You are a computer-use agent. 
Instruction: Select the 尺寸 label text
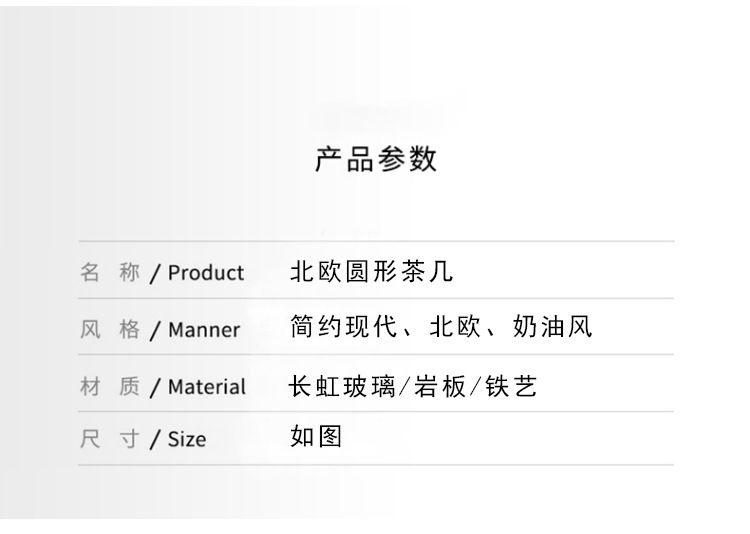point(110,439)
